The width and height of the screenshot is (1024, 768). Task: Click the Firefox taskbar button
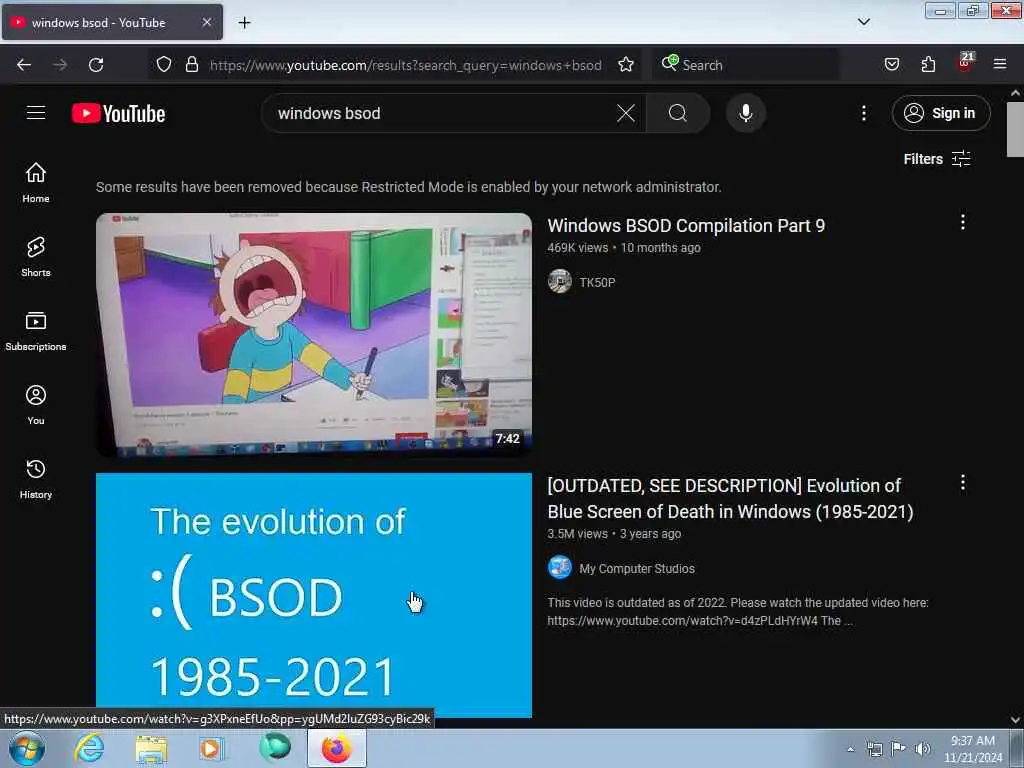click(x=336, y=748)
